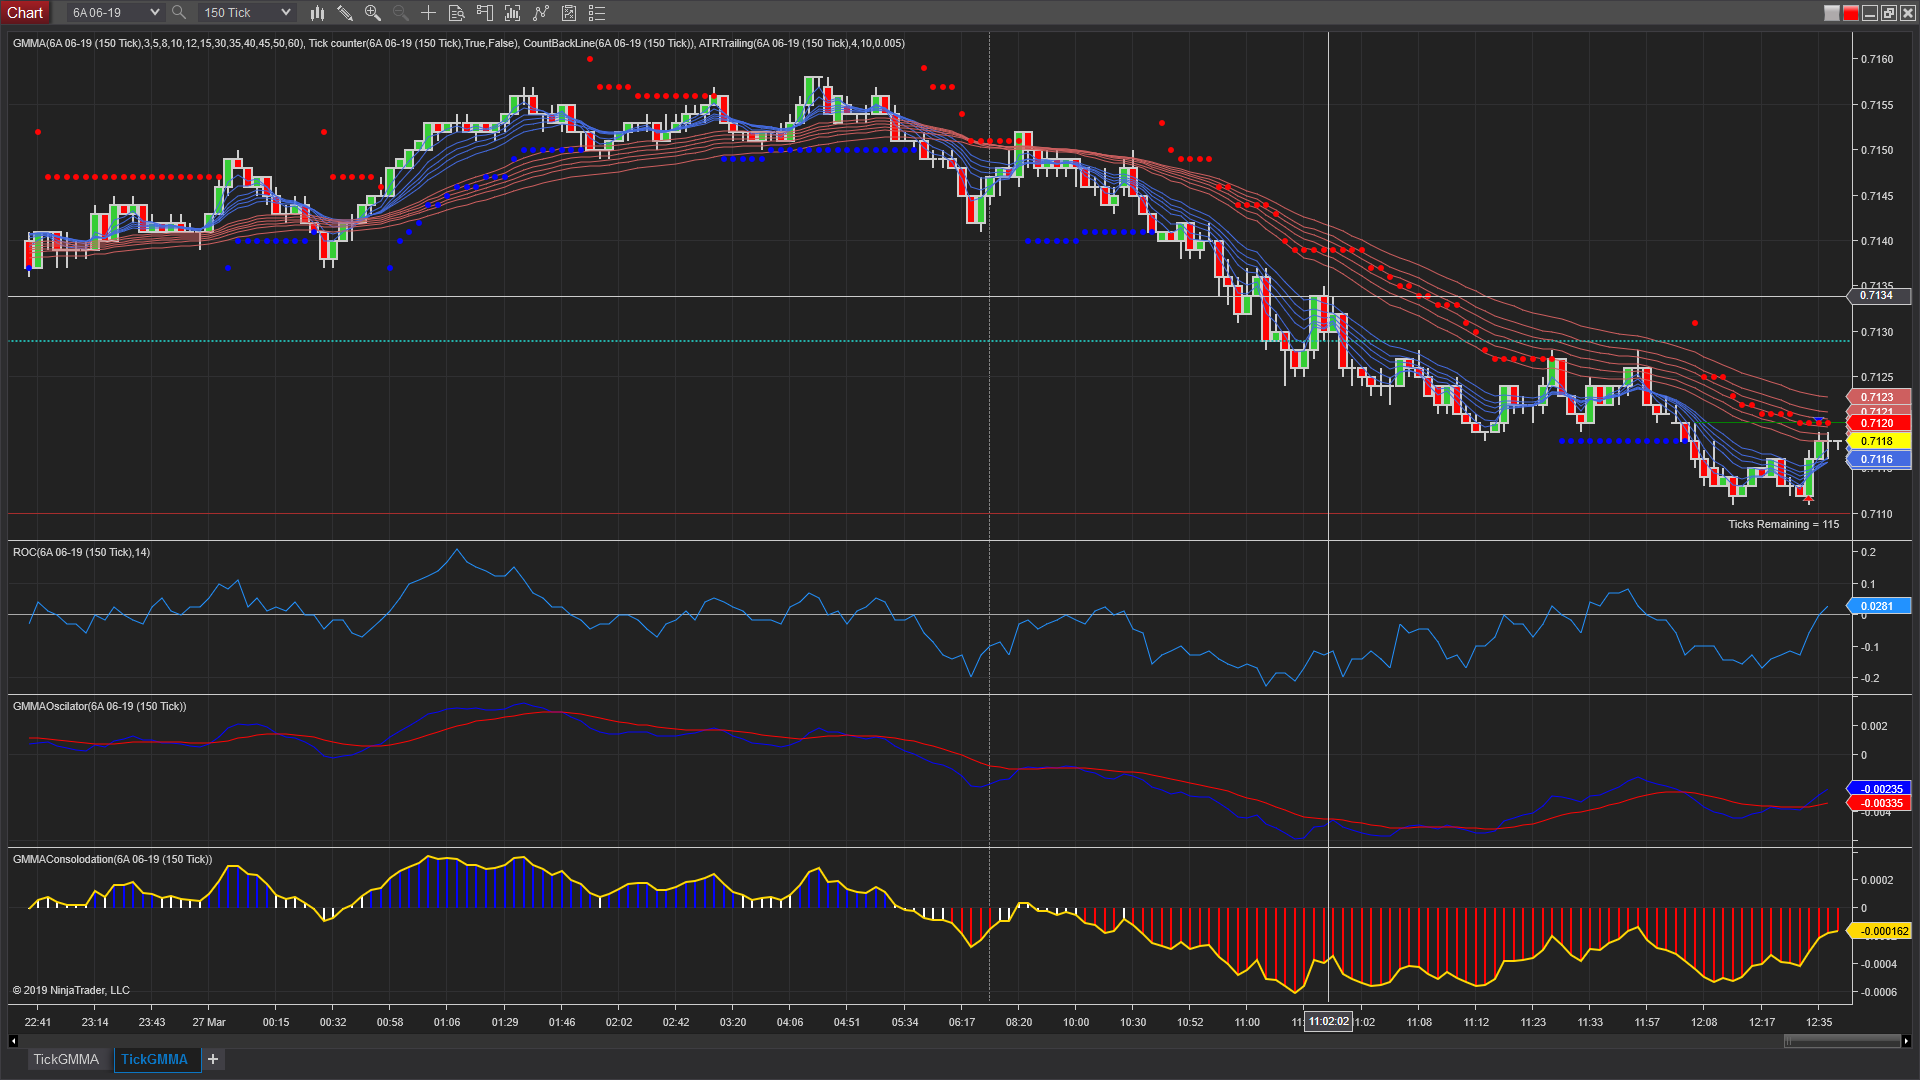This screenshot has height=1080, width=1920.
Task: Click the instrument search magnifier icon
Action: [x=179, y=13]
